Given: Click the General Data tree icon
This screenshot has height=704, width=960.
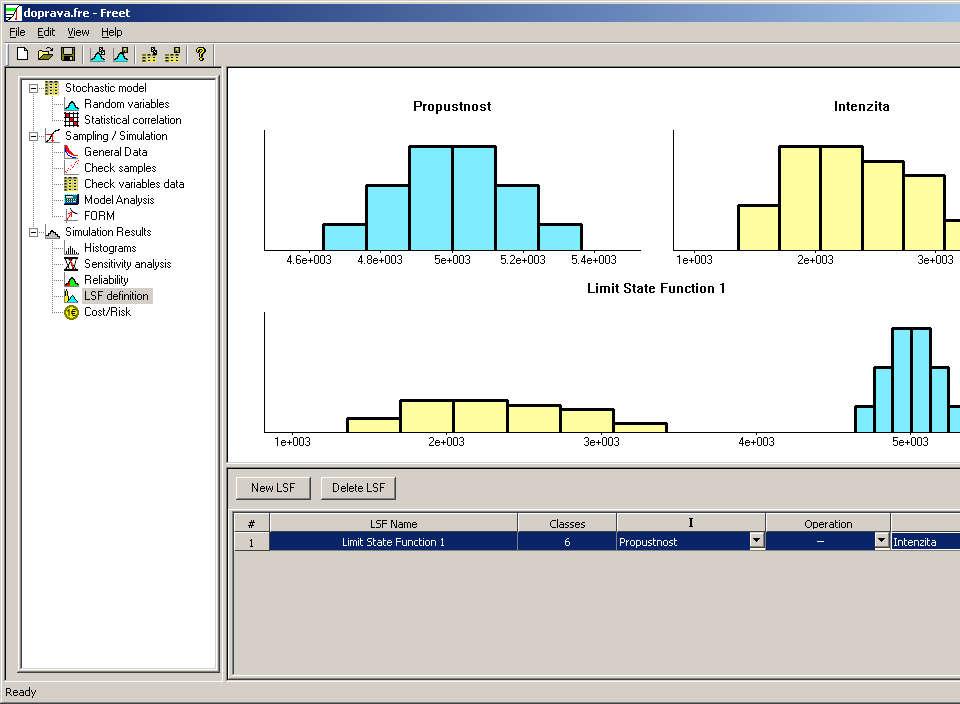Looking at the screenshot, I should [x=72, y=152].
